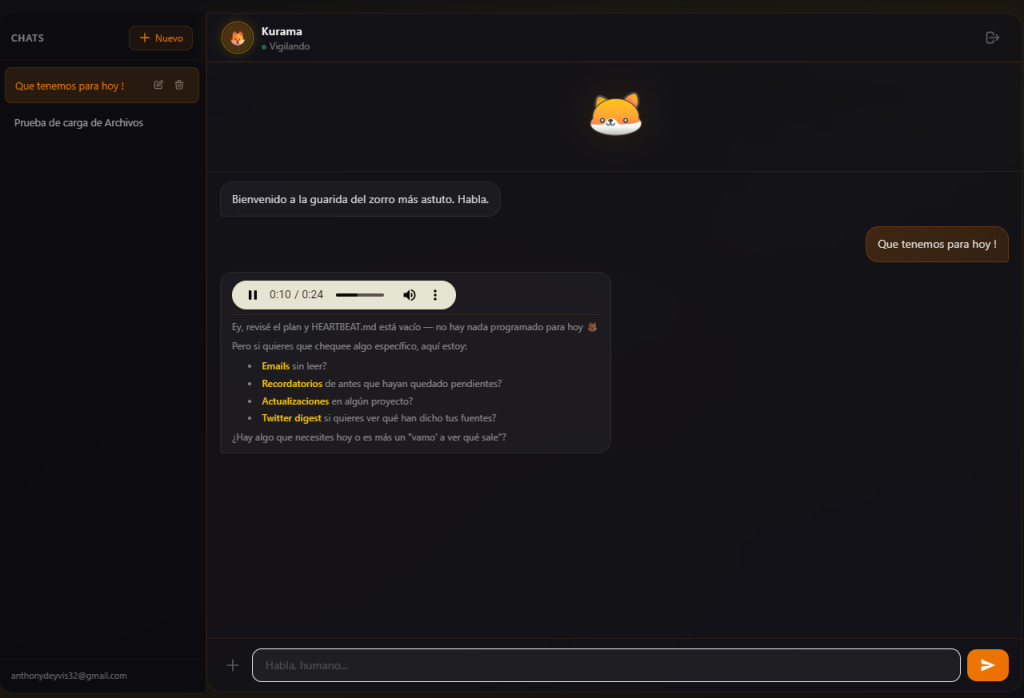Click the Kurama fox avatar in the header
This screenshot has width=1024, height=698.
[236, 37]
